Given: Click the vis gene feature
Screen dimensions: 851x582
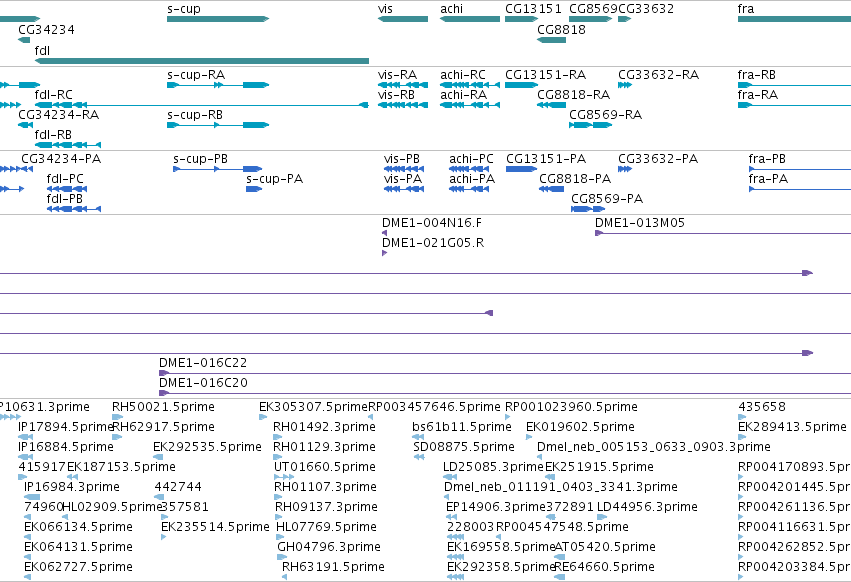Looking at the screenshot, I should tap(403, 19).
